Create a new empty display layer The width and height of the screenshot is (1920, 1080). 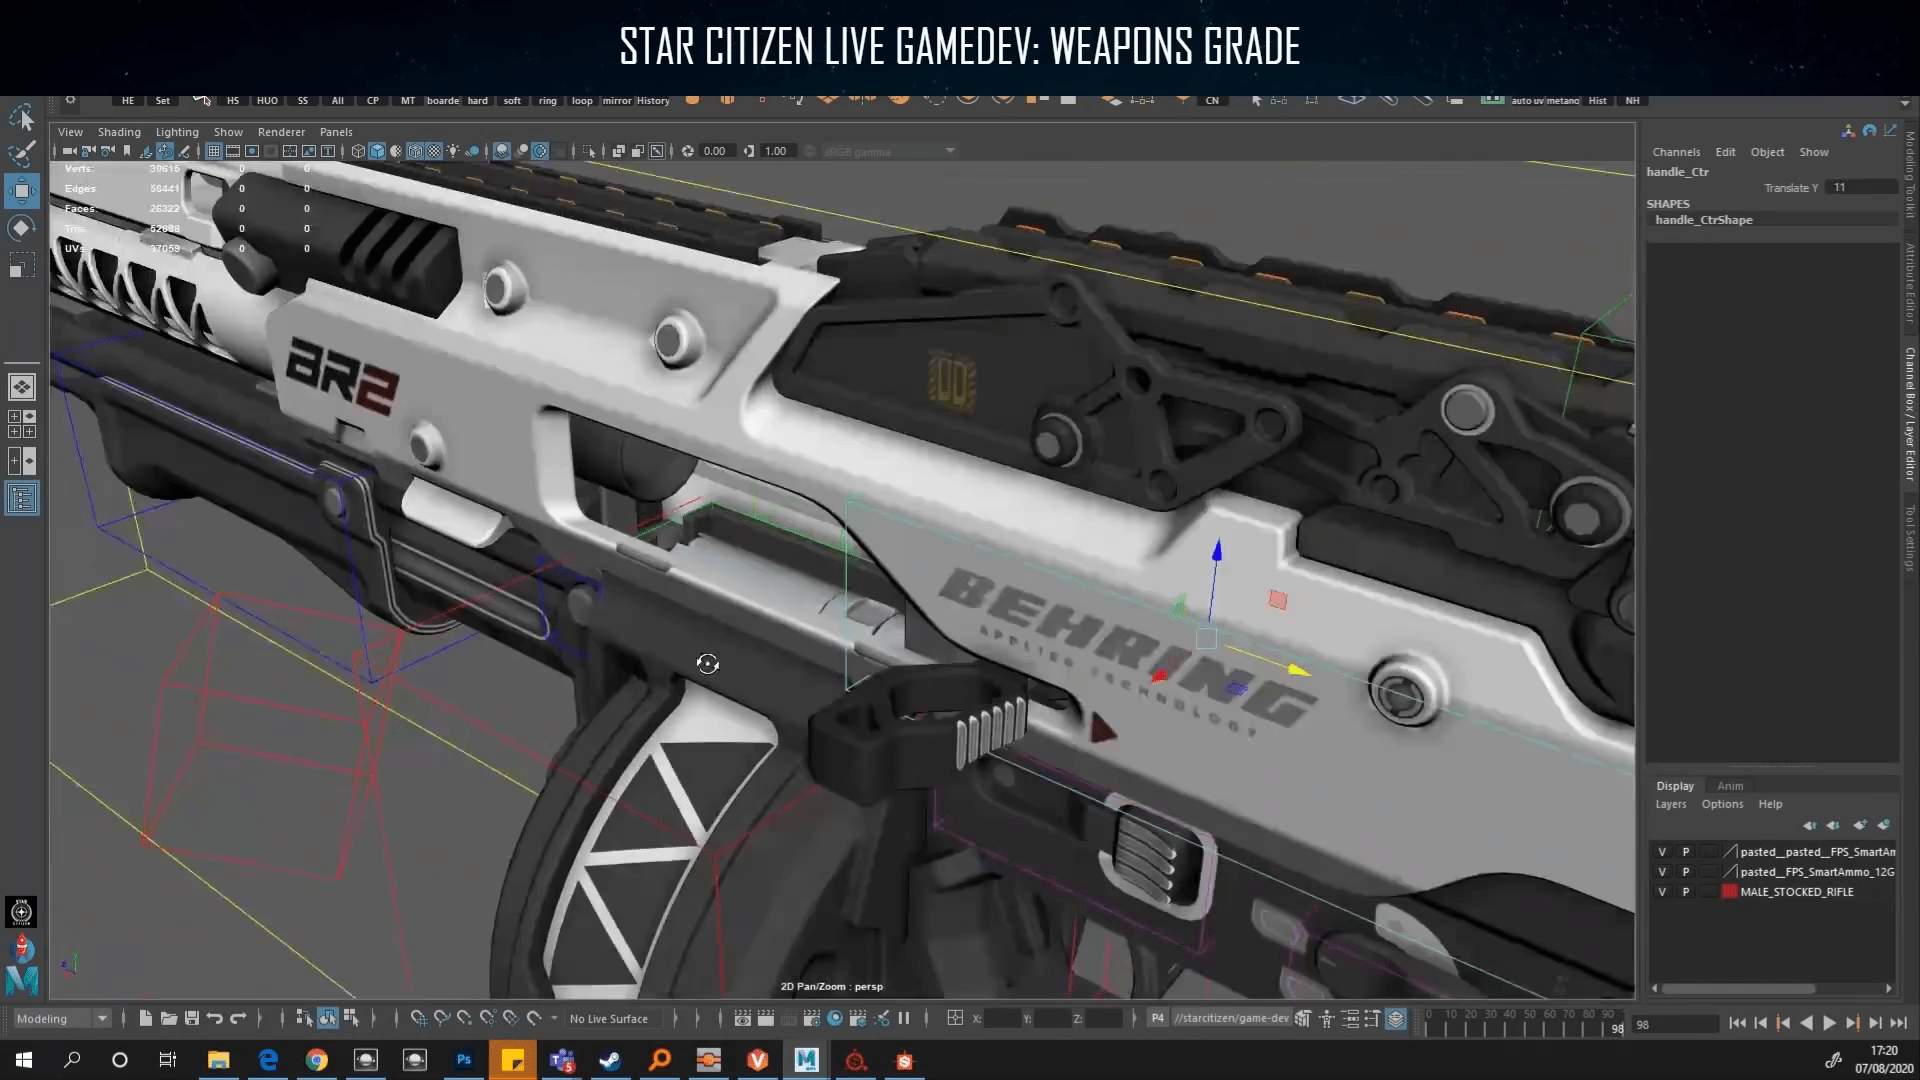1860,826
